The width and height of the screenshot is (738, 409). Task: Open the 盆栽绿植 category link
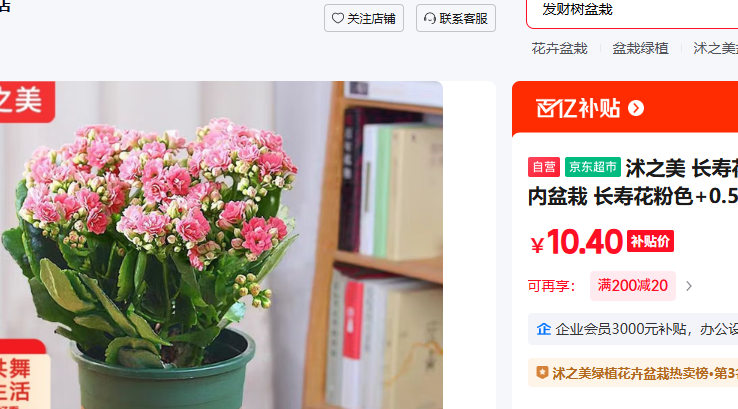[640, 48]
